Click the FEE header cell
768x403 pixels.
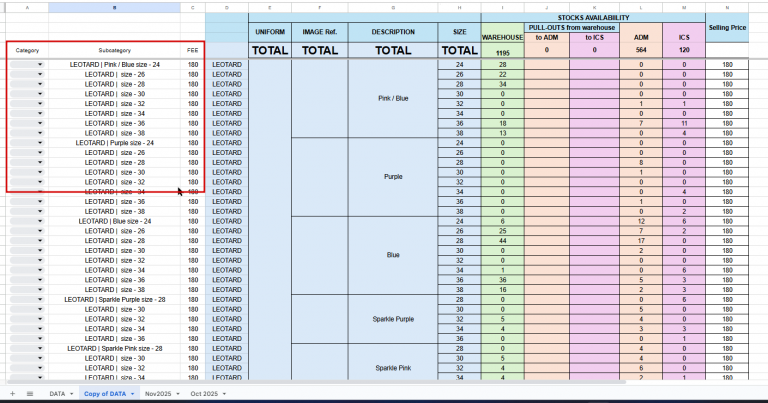pyautogui.click(x=193, y=50)
